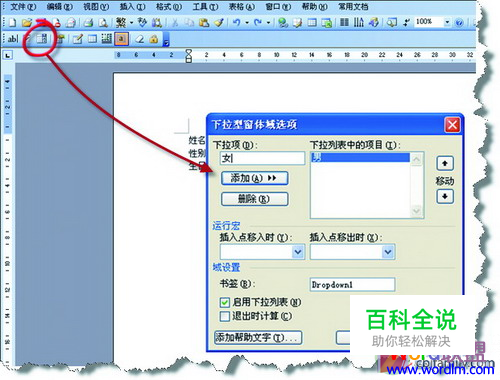The width and height of the screenshot is (500, 380).
Task: Open the 繁 conversion dropdown arrow
Action: 131,23
